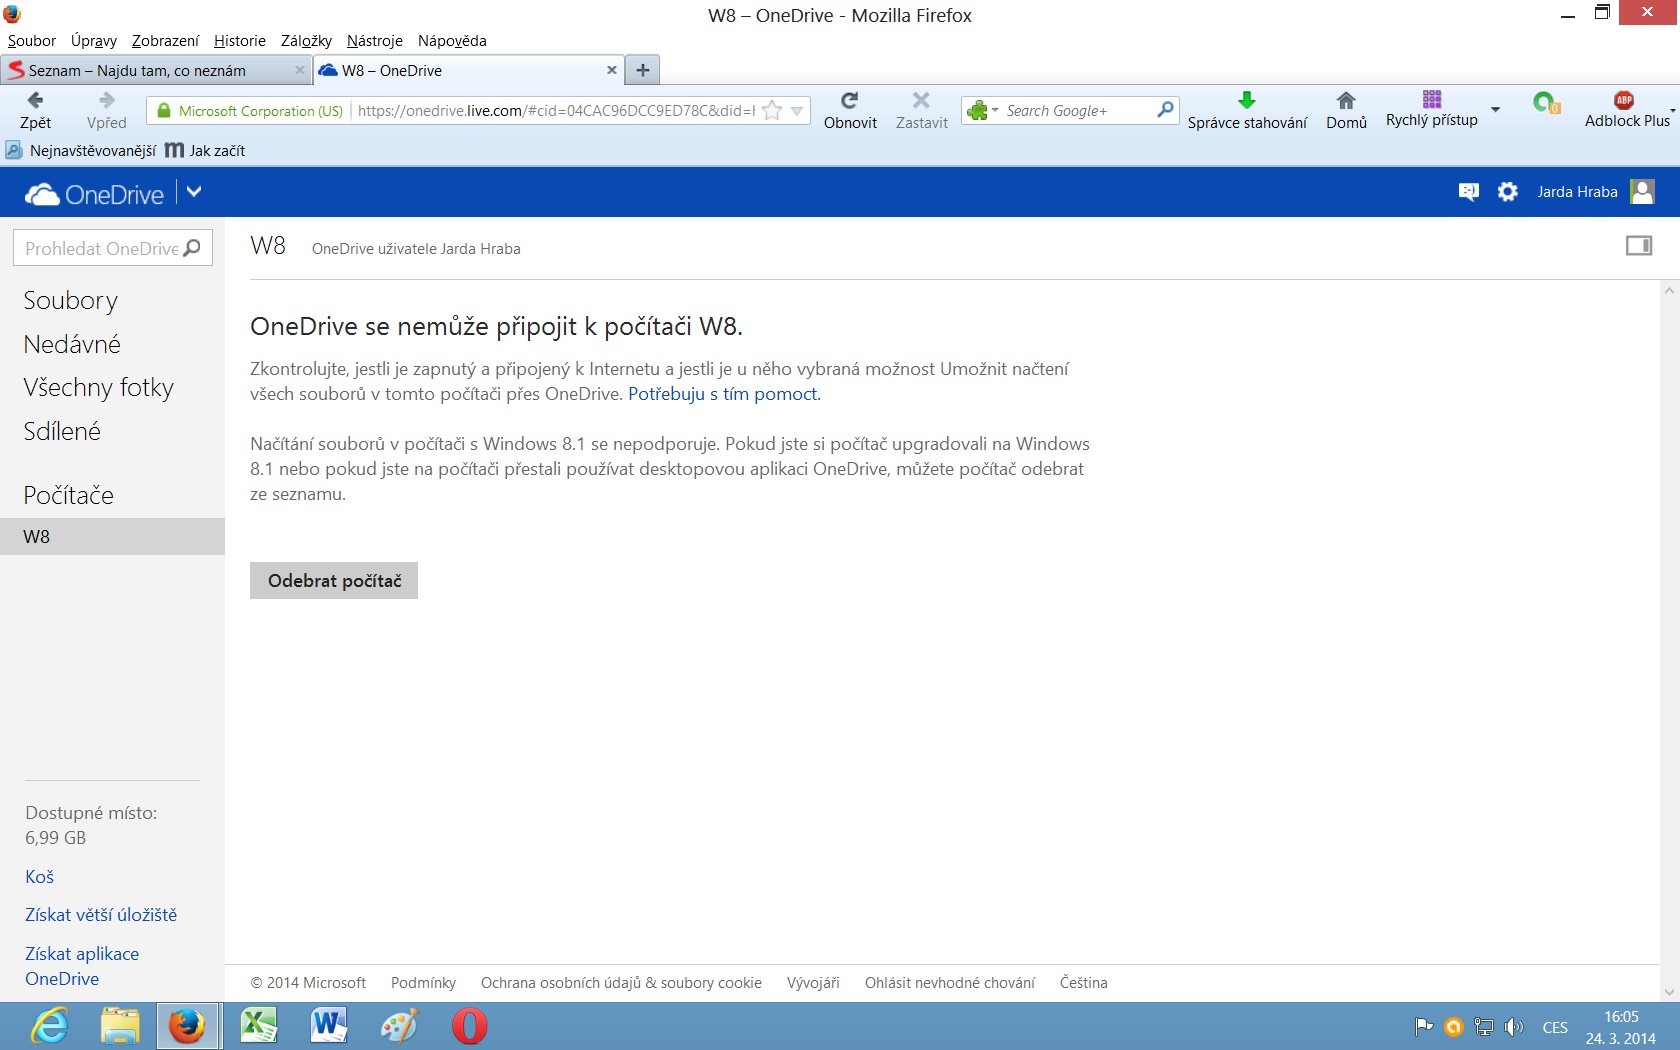
Task: Click the search magnifier in Google search box
Action: [1165, 110]
